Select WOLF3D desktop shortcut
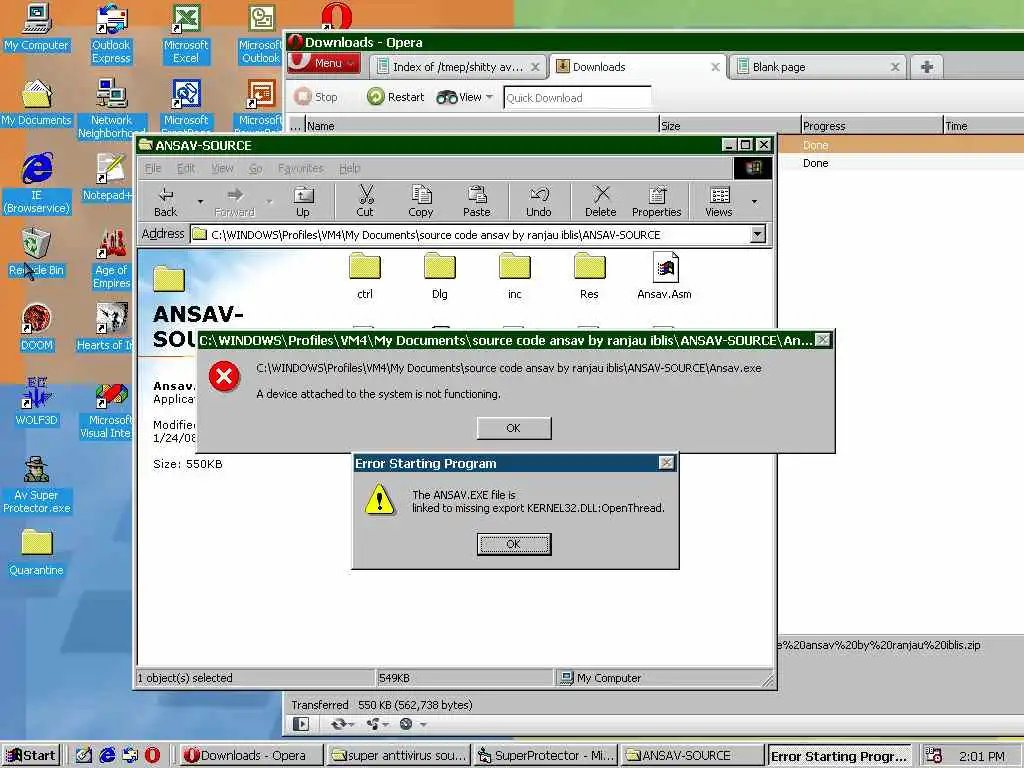 coord(37,402)
